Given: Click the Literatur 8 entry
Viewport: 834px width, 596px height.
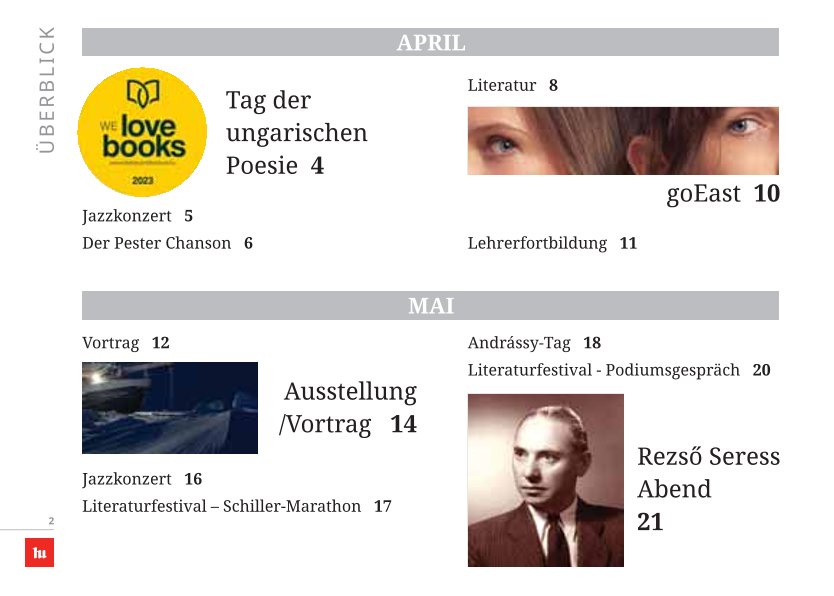Looking at the screenshot, I should click(x=513, y=85).
